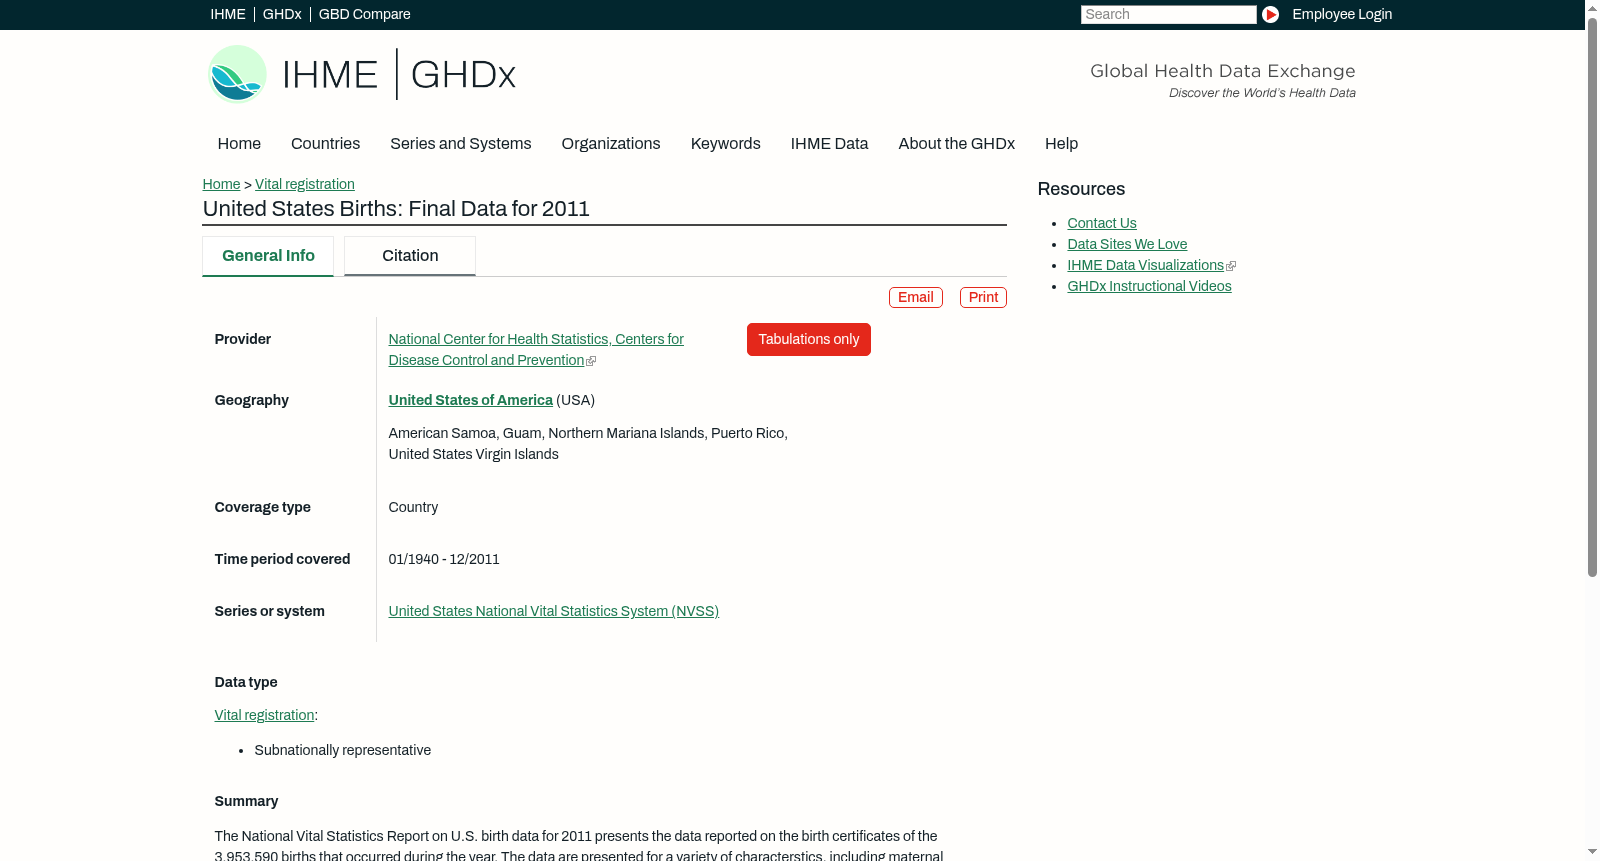Click the IHME leaf logo icon

[237, 74]
